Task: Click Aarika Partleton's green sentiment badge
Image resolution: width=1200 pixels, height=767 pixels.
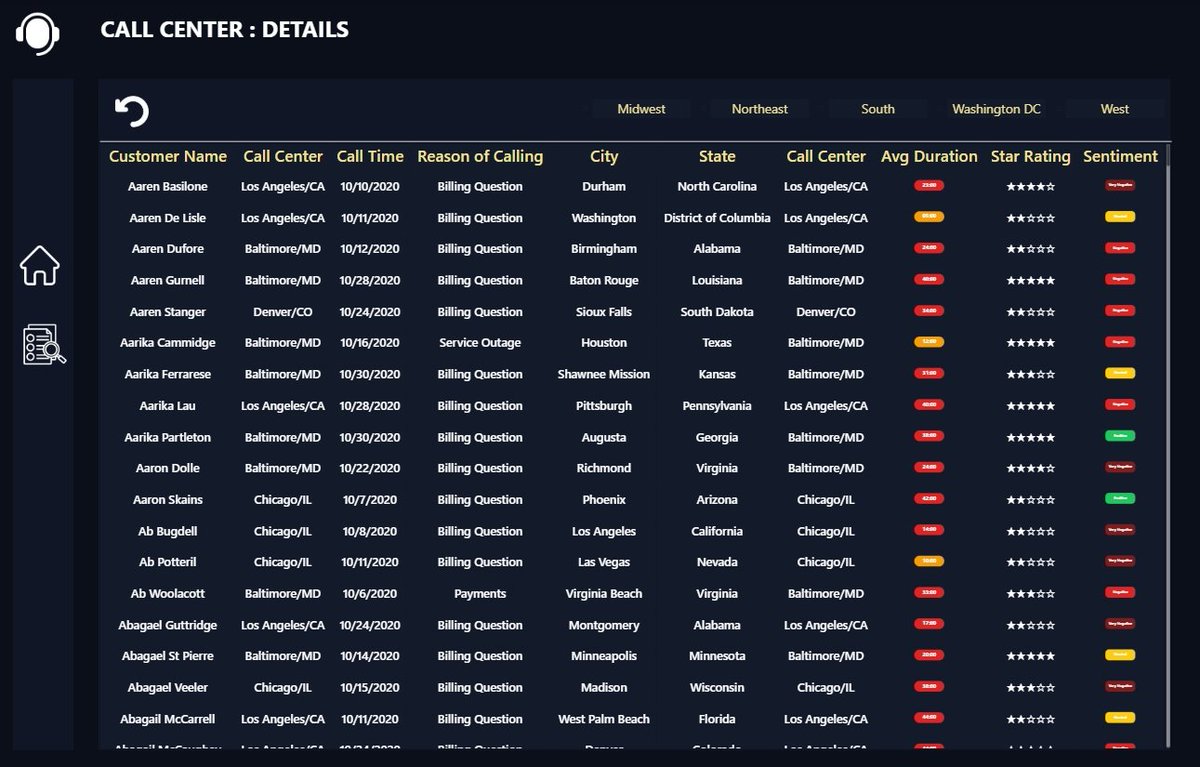Action: point(1120,436)
